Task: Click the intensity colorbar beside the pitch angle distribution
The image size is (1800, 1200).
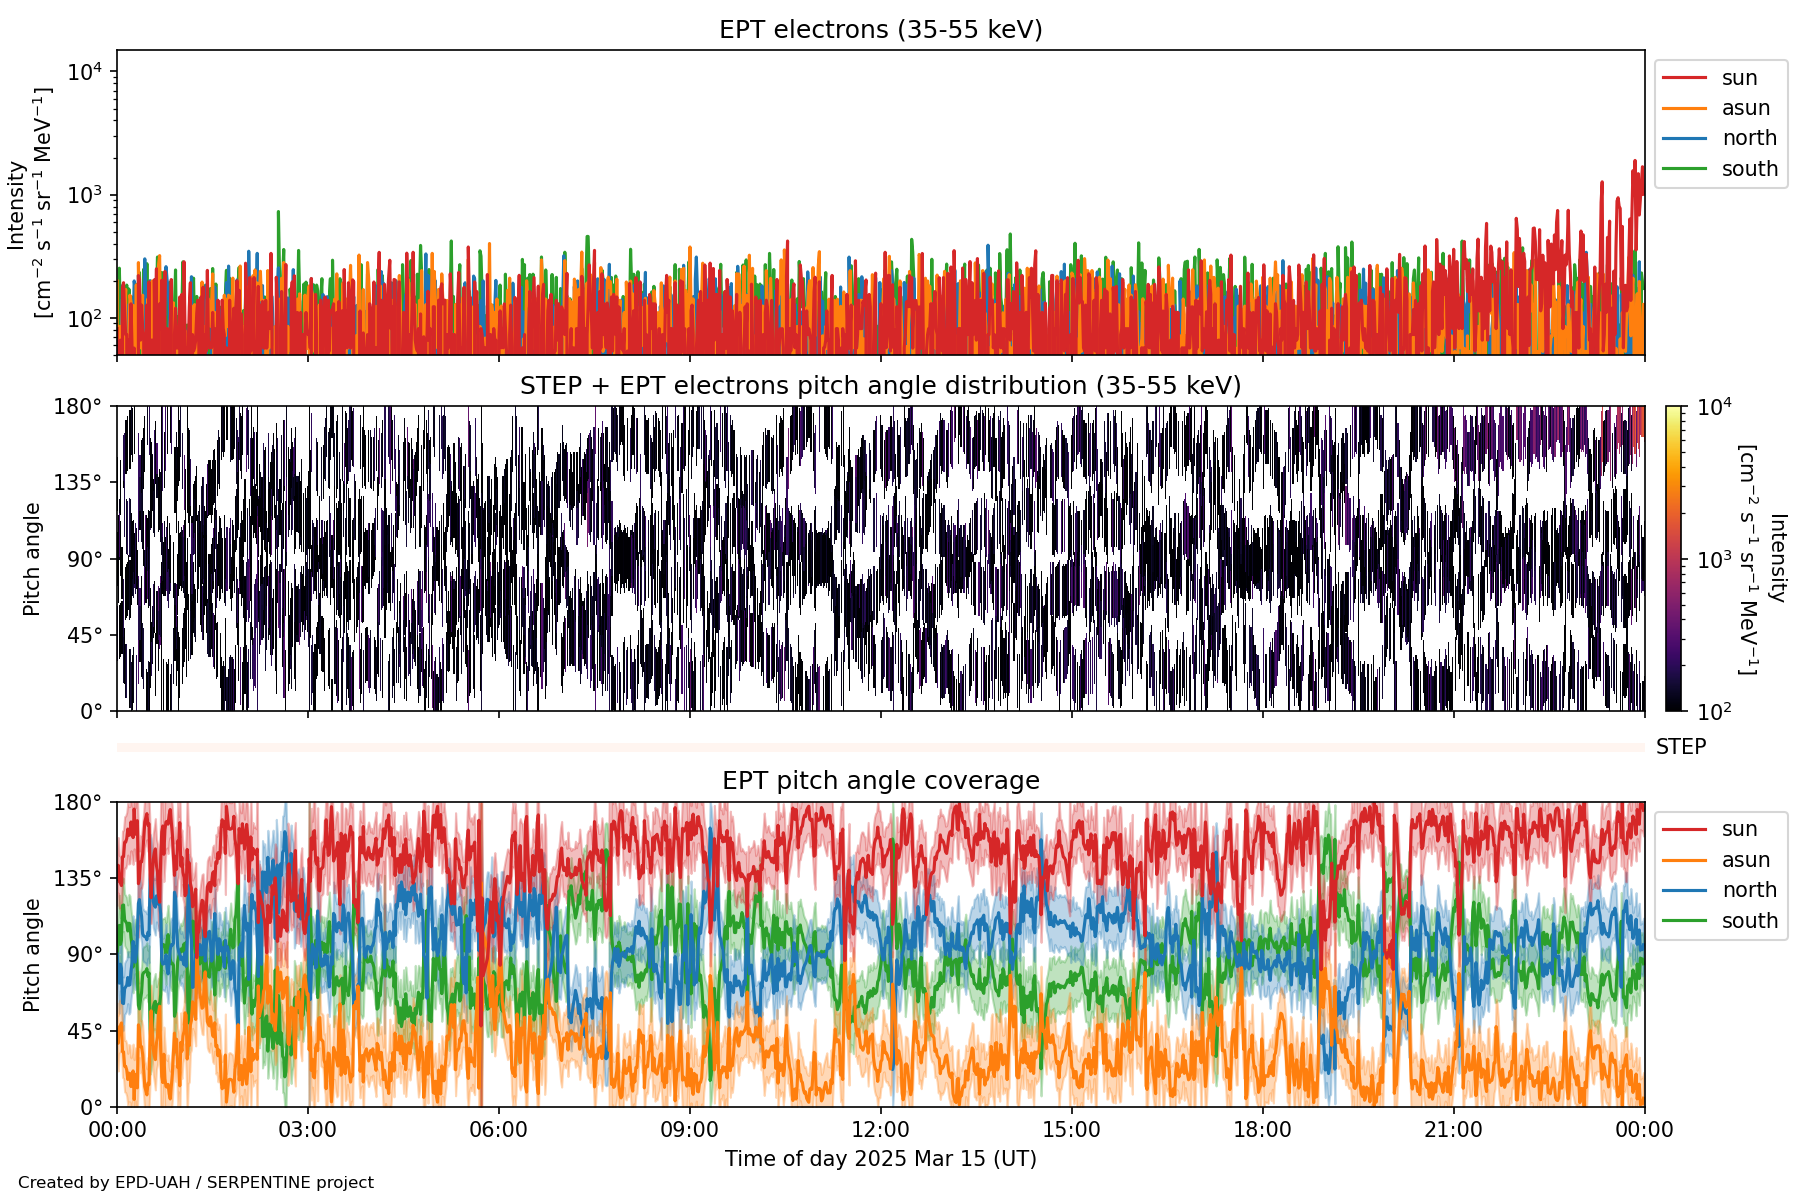Action: 1673,558
